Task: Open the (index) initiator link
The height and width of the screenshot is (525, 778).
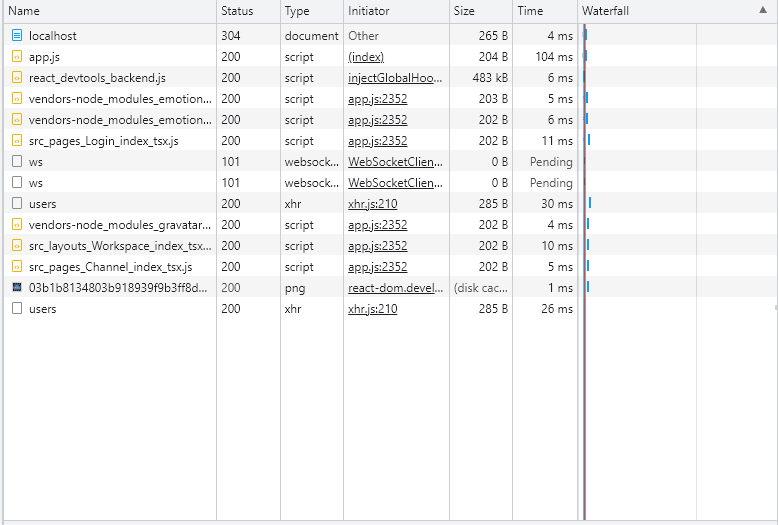Action: click(366, 57)
